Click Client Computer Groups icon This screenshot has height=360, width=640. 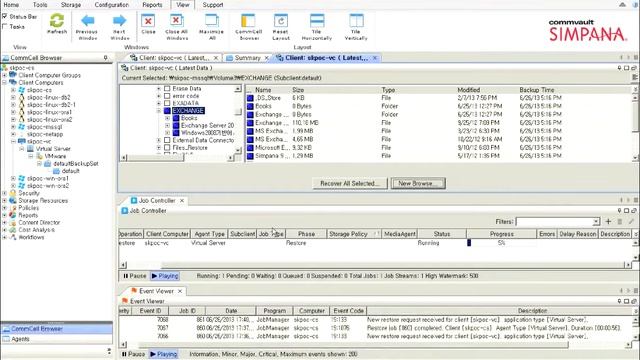click(x=13, y=75)
